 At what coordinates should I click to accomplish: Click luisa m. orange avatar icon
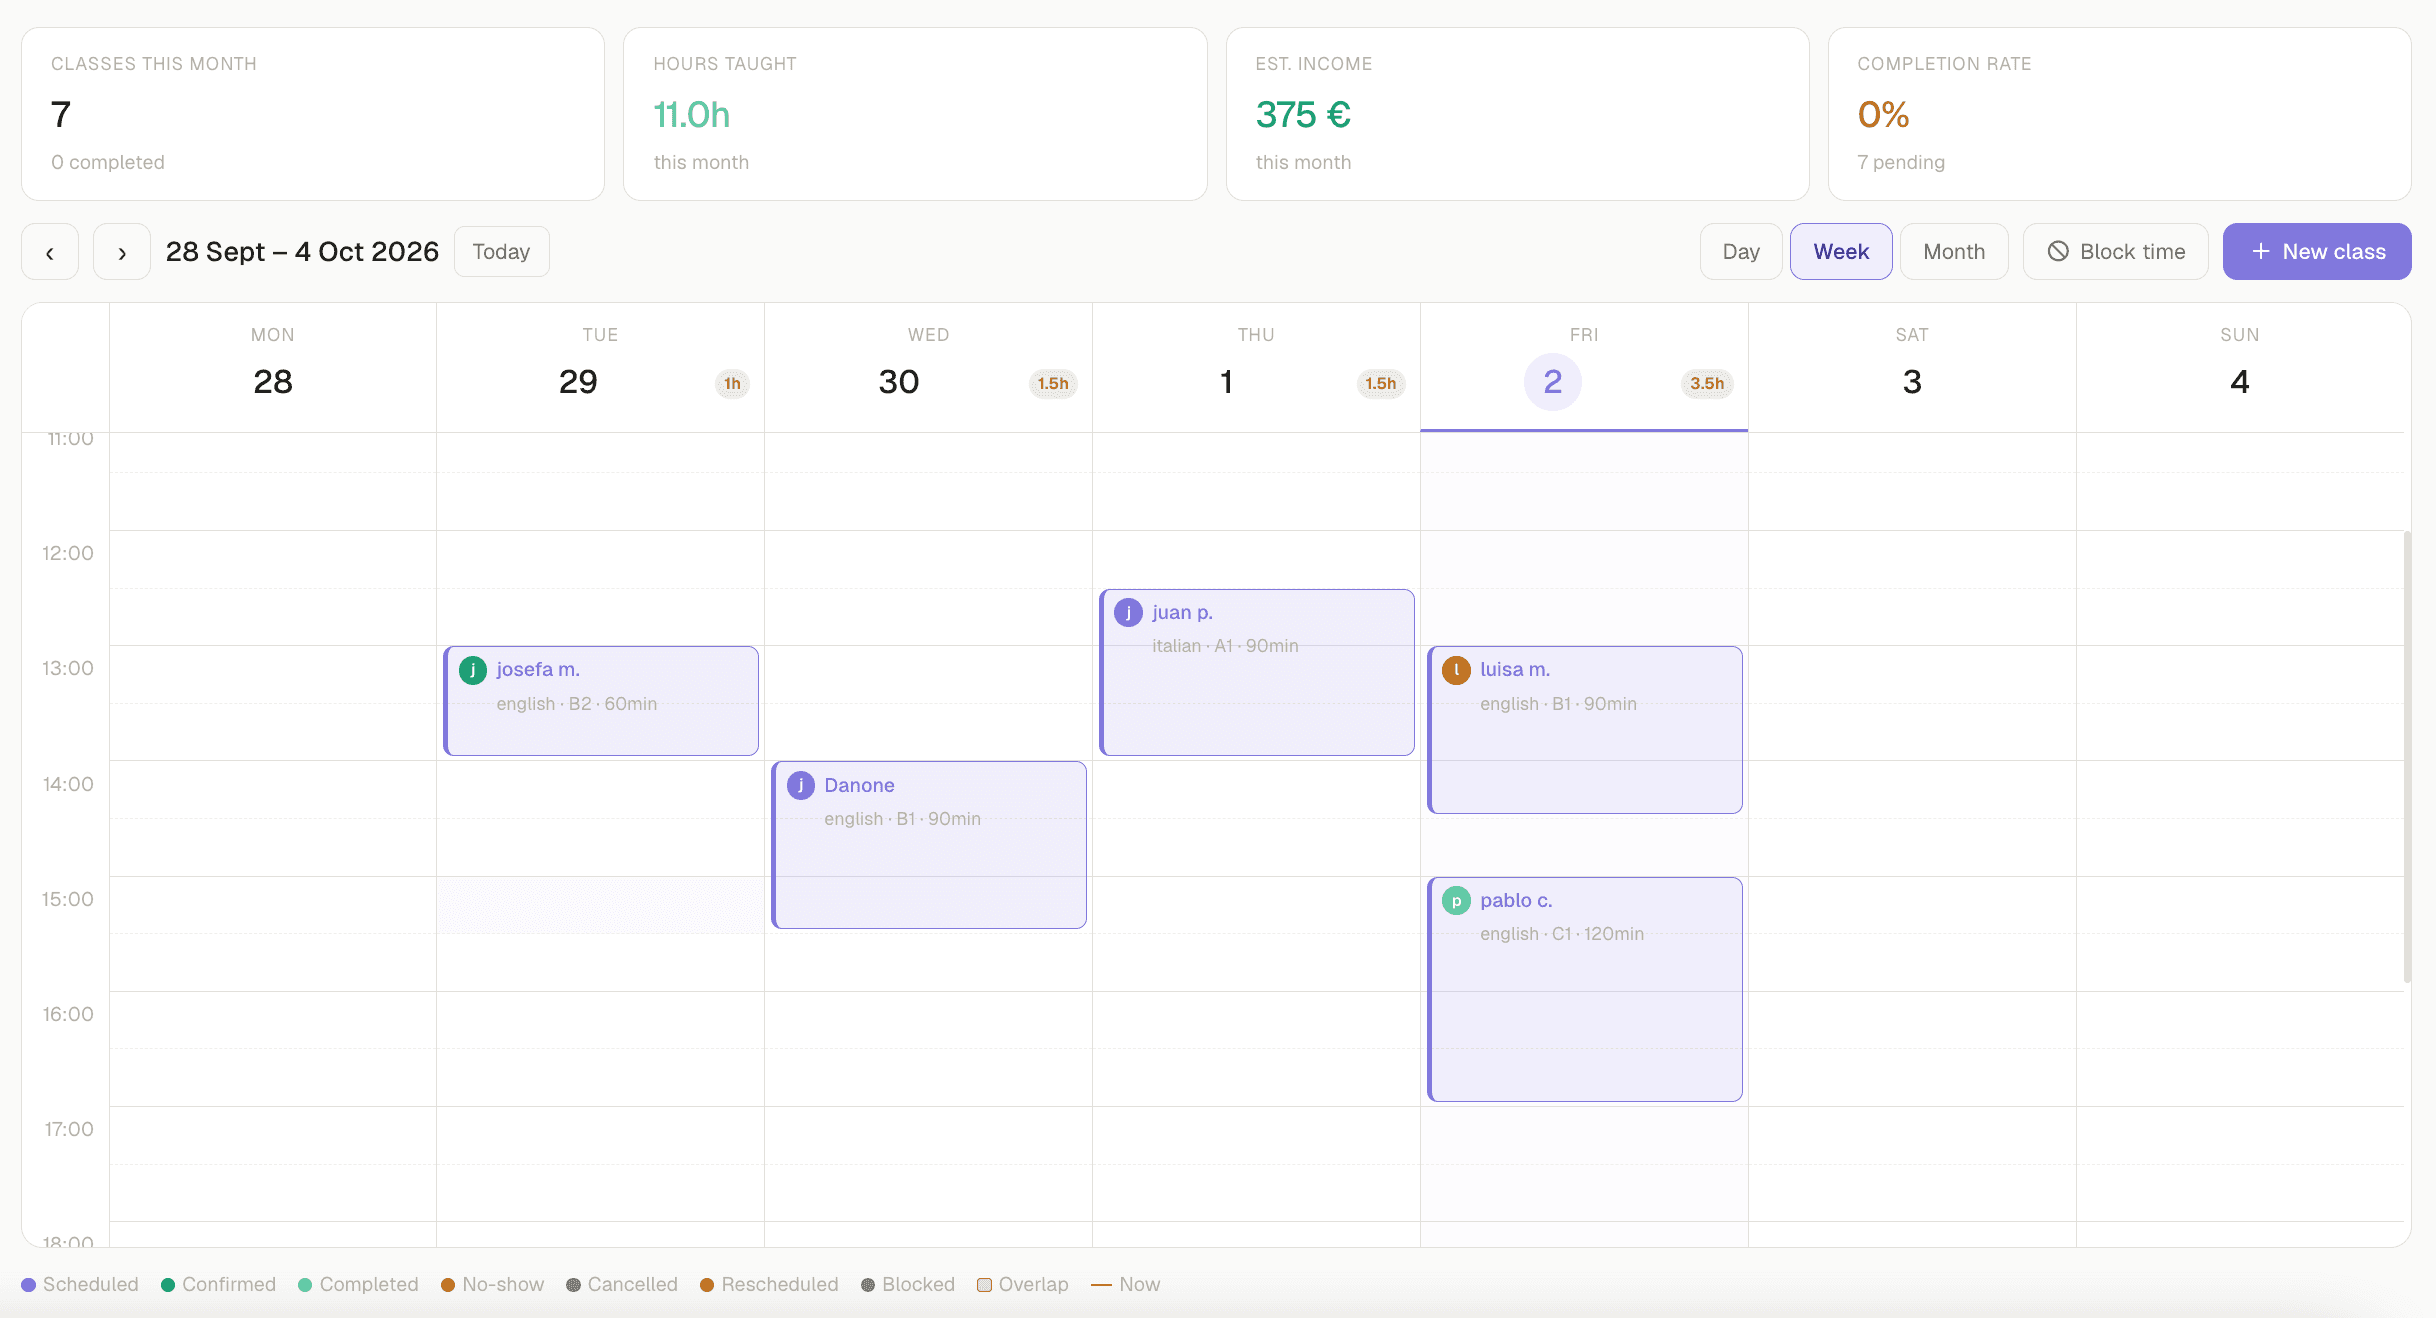click(1457, 670)
